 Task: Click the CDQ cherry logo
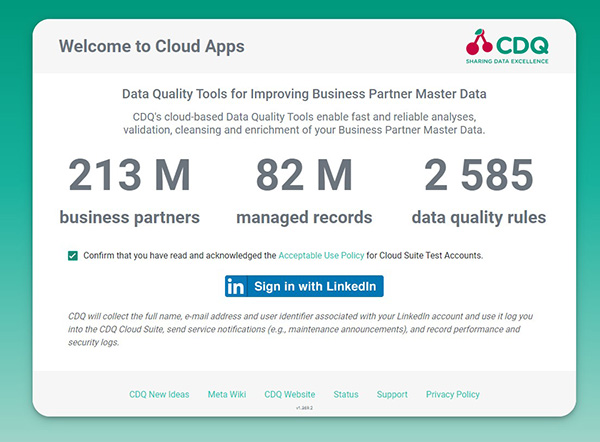click(x=507, y=46)
